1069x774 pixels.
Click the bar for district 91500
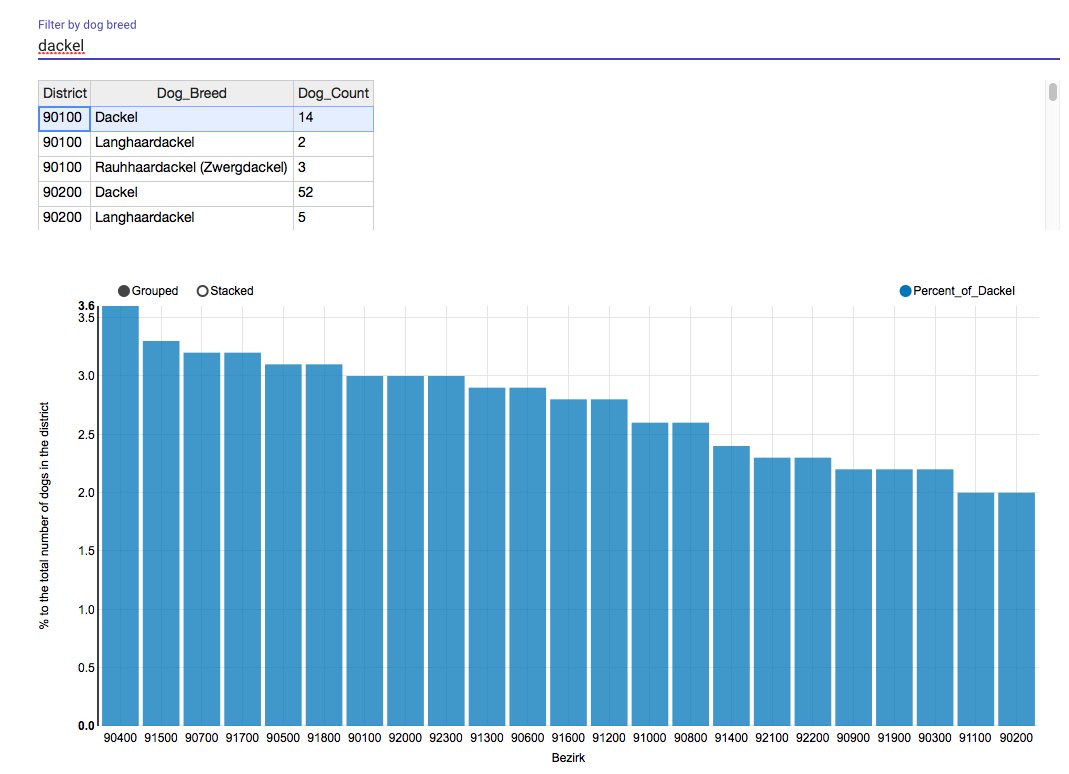point(161,533)
